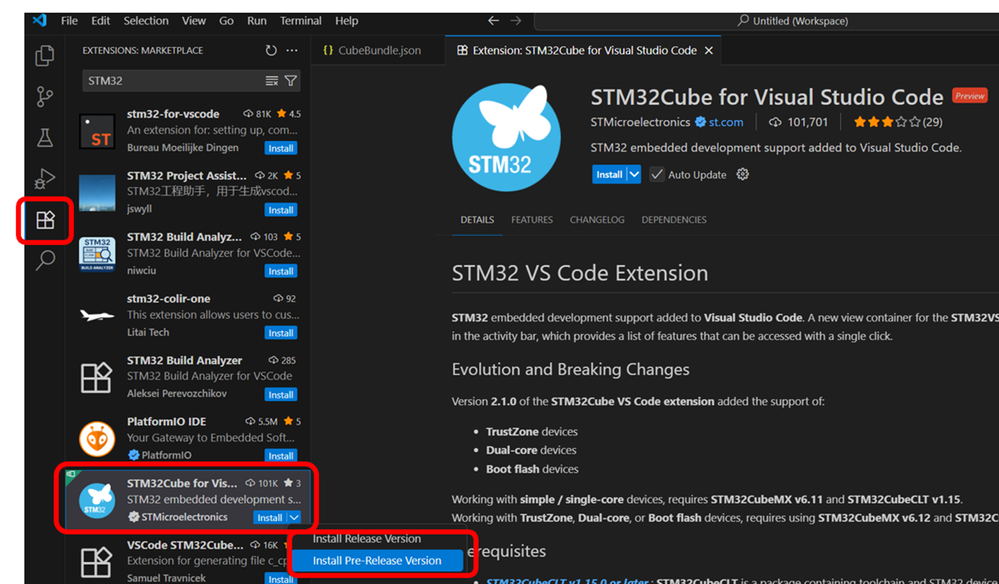The width and height of the screenshot is (999, 584).
Task: Open the Run and Debug view
Action: (45, 178)
